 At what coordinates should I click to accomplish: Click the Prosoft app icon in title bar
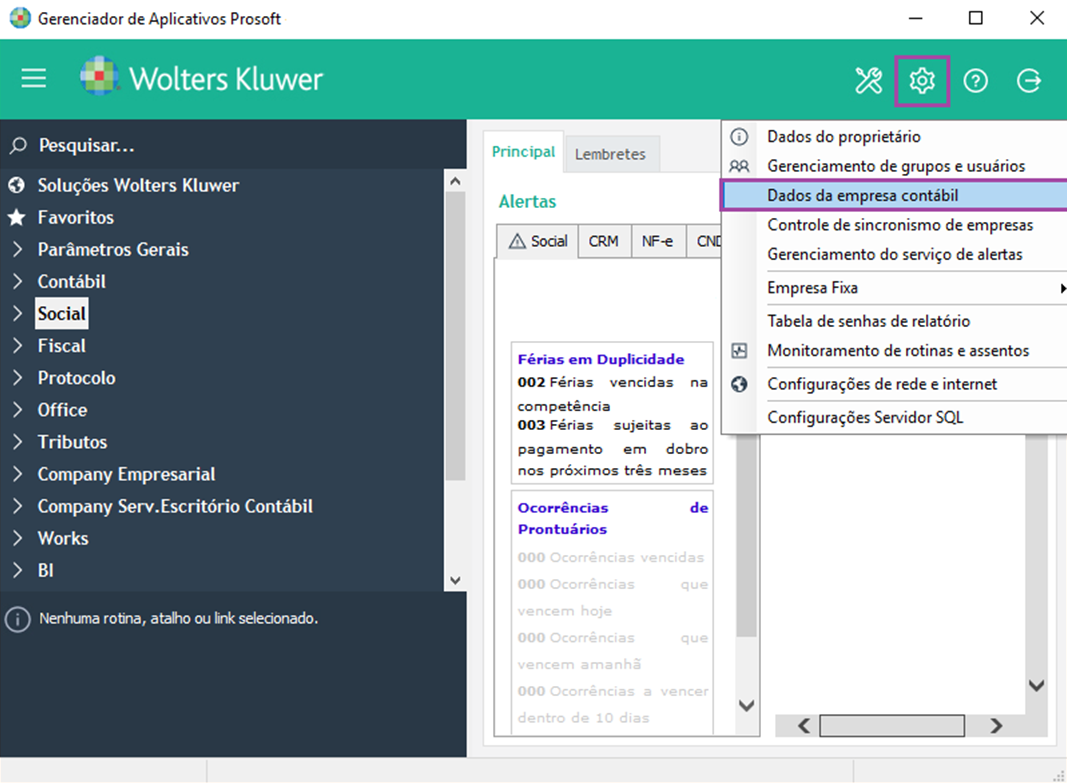(20, 18)
